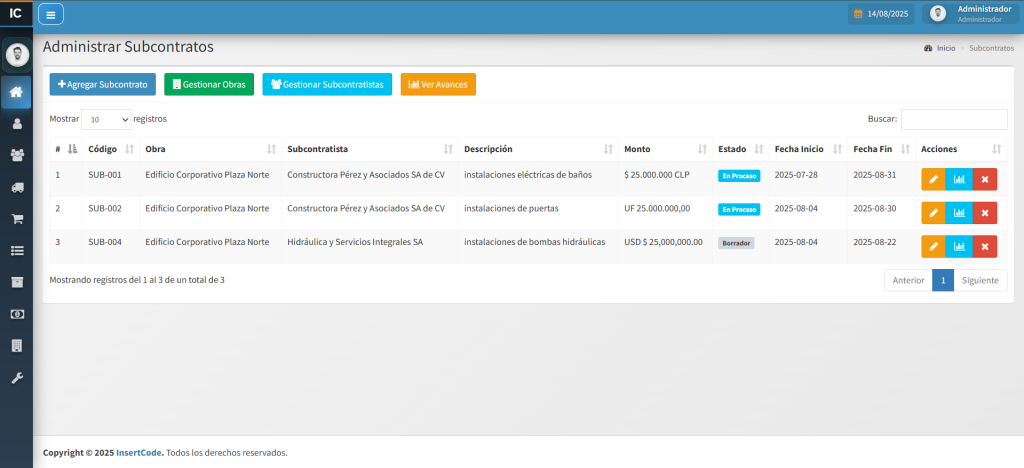Open the group users icon in sidebar

[x=16, y=155]
